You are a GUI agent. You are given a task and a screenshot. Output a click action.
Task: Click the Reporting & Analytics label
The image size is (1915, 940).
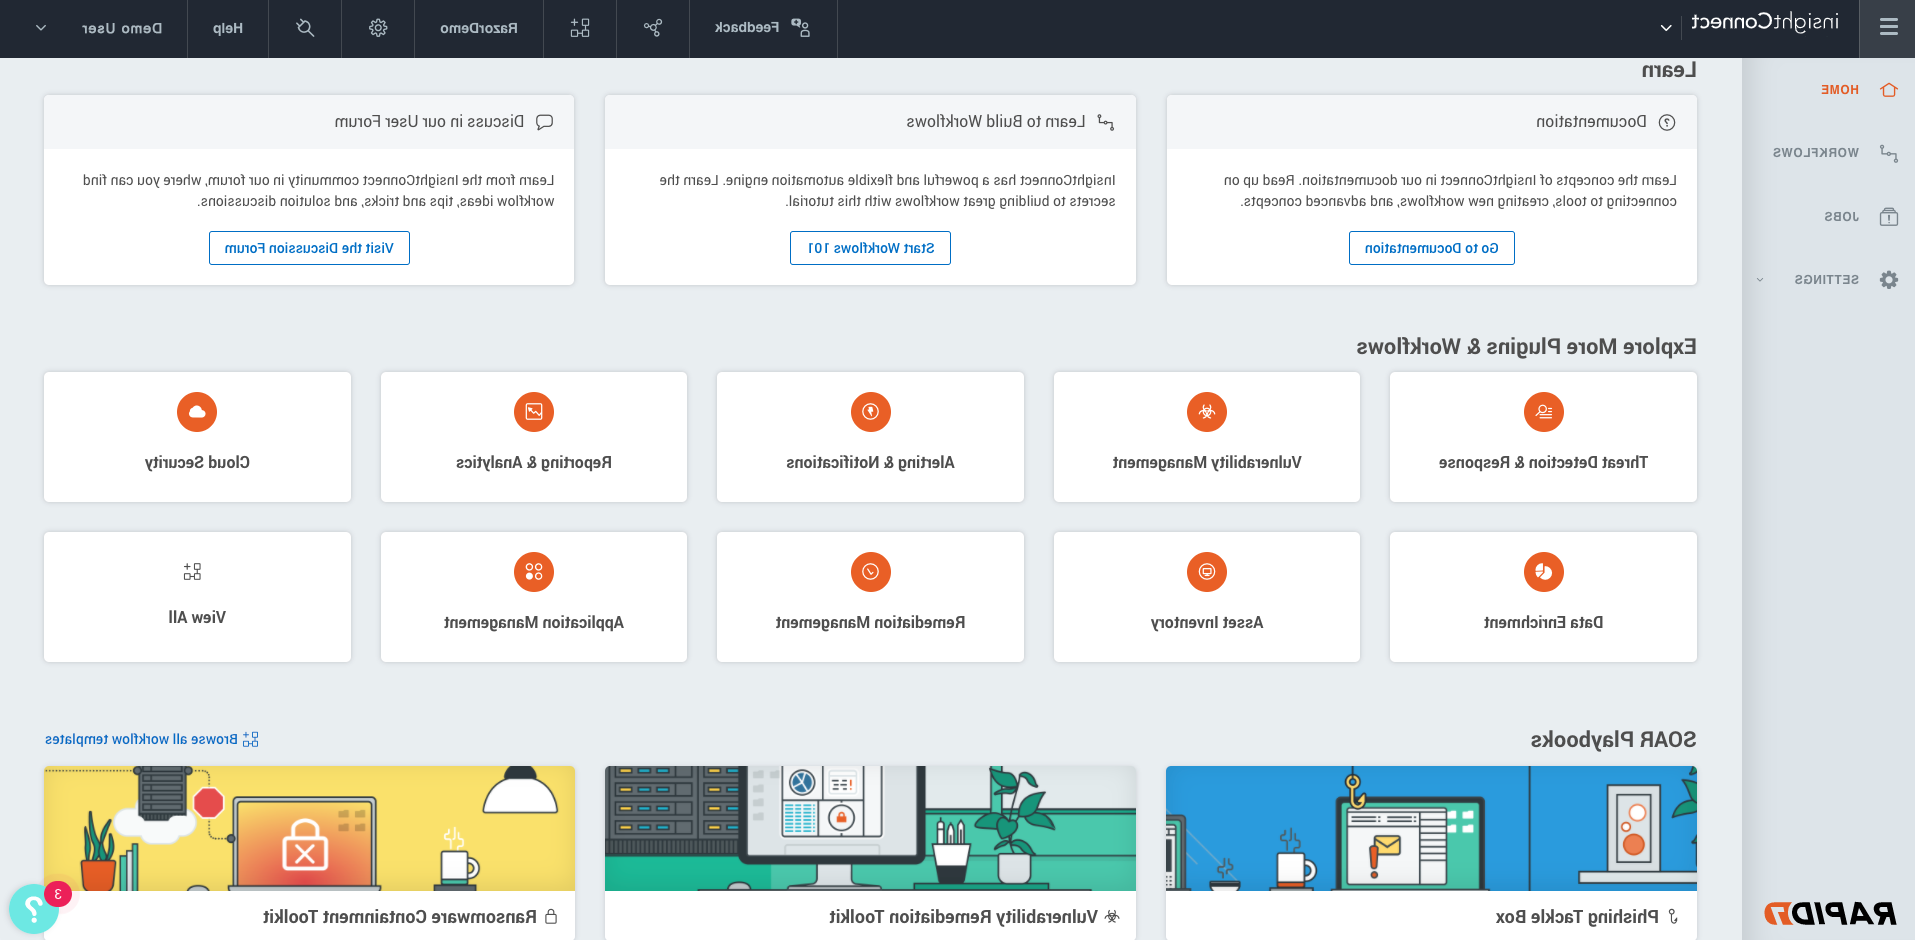pos(534,462)
